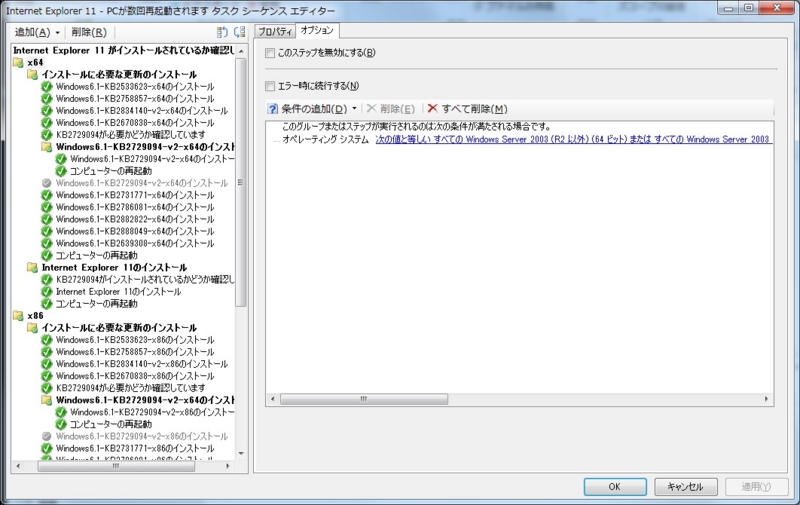
Task: Click the step tree scroll-up arrow
Action: point(241,51)
